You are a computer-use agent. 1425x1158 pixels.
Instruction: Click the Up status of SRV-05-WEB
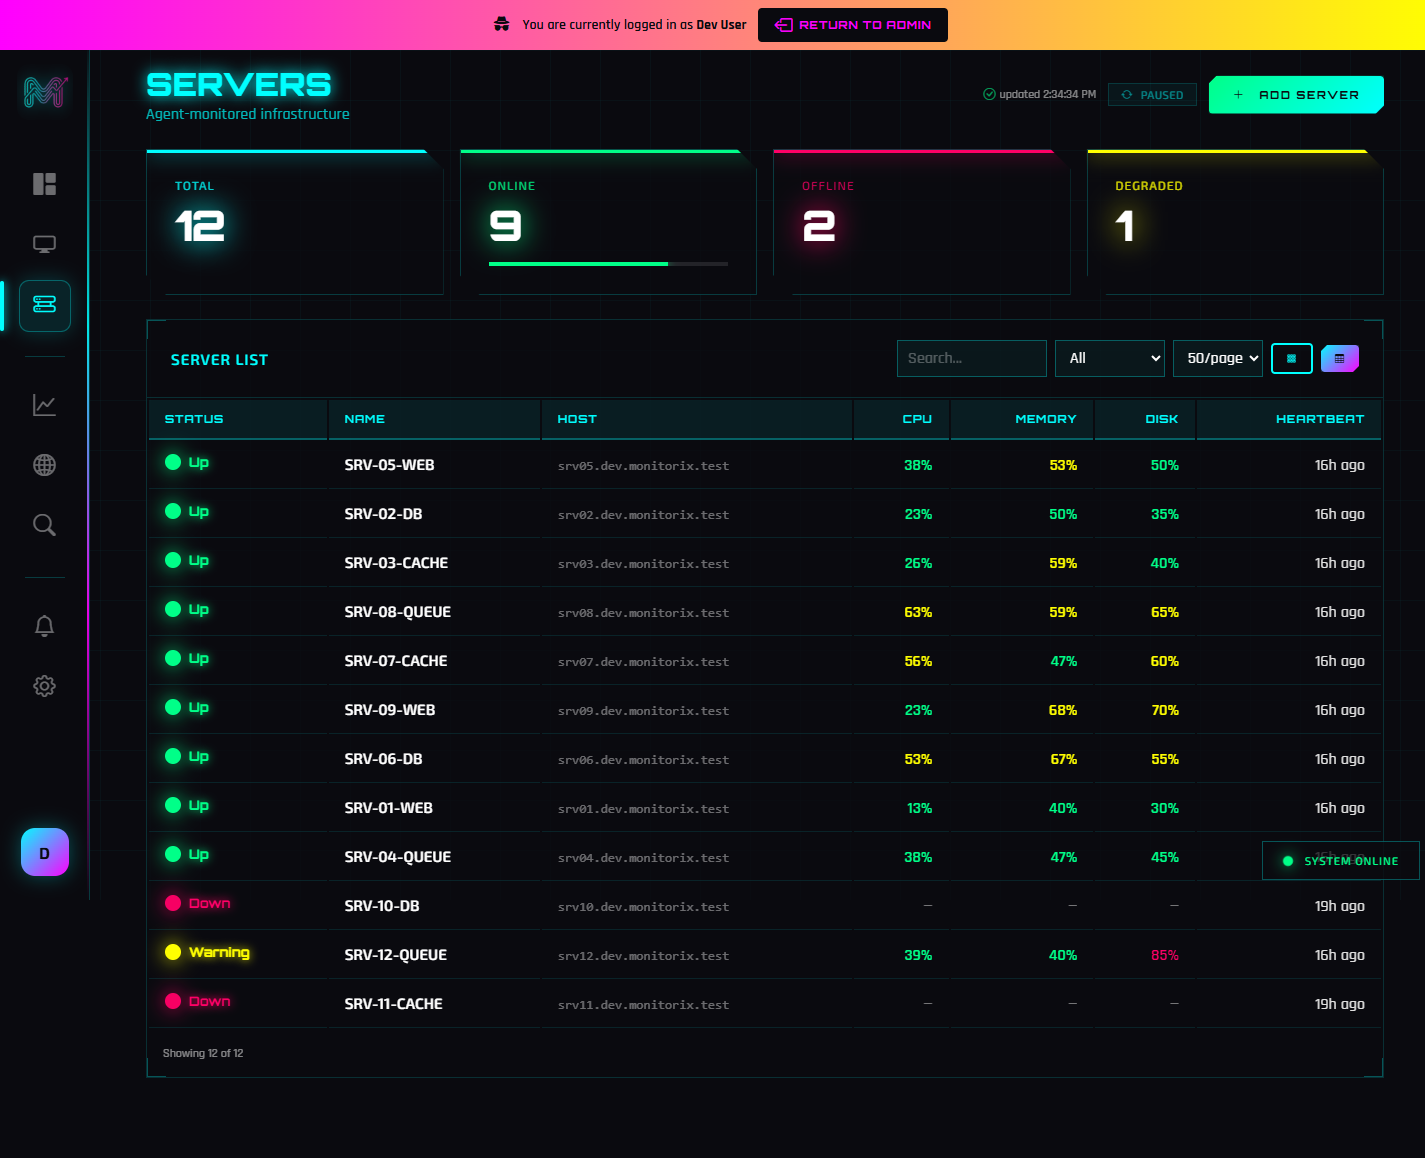187,462
